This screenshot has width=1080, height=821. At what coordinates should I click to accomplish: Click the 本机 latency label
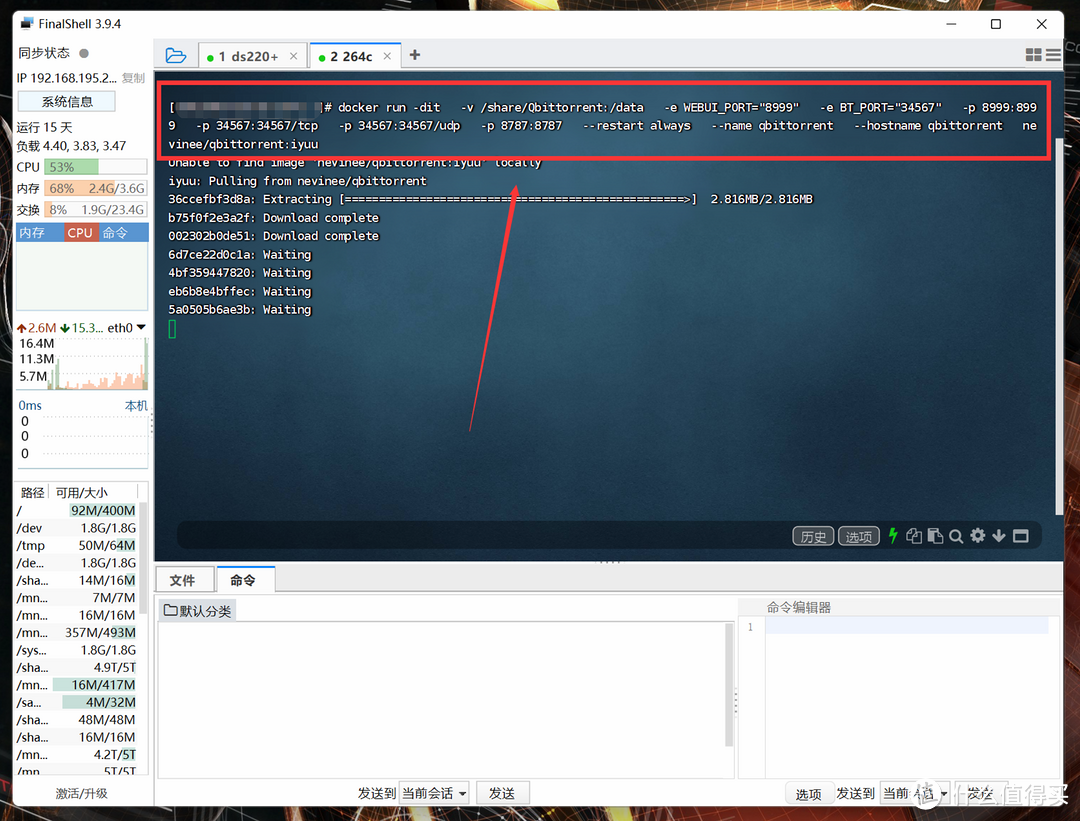click(x=136, y=406)
